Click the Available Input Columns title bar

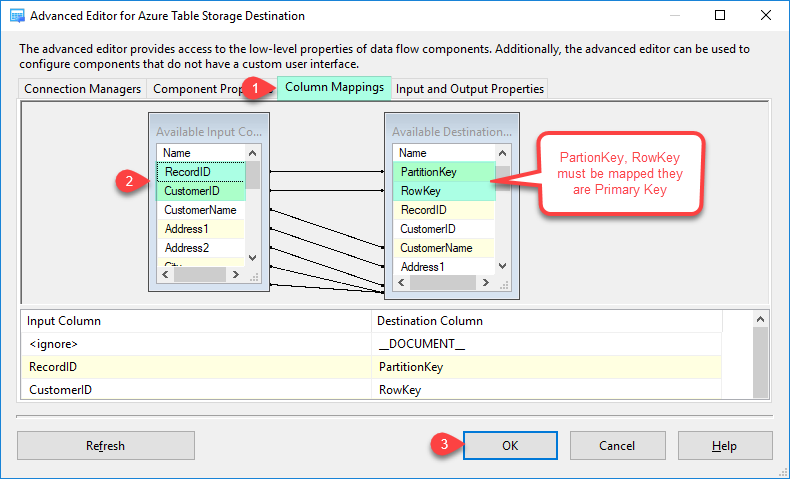click(x=209, y=131)
